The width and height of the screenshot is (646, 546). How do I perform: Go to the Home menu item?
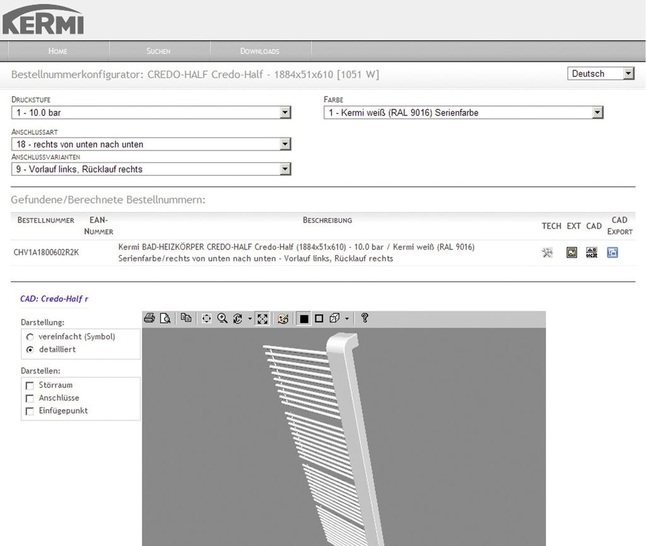coord(58,51)
